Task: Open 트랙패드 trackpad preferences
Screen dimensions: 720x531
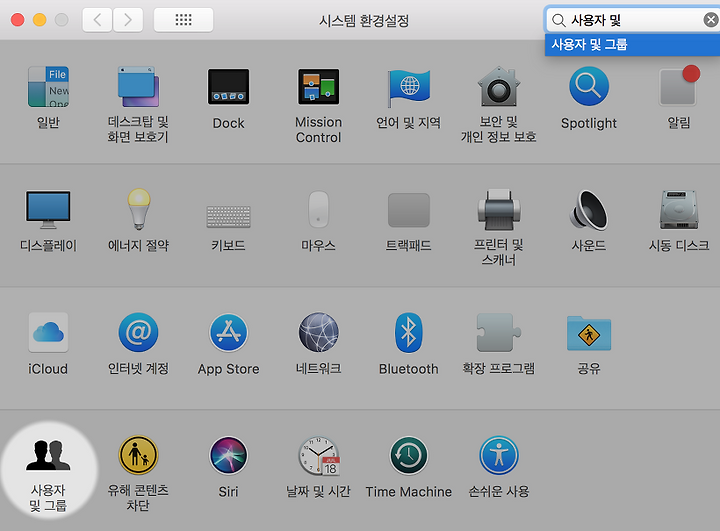Action: 409,210
